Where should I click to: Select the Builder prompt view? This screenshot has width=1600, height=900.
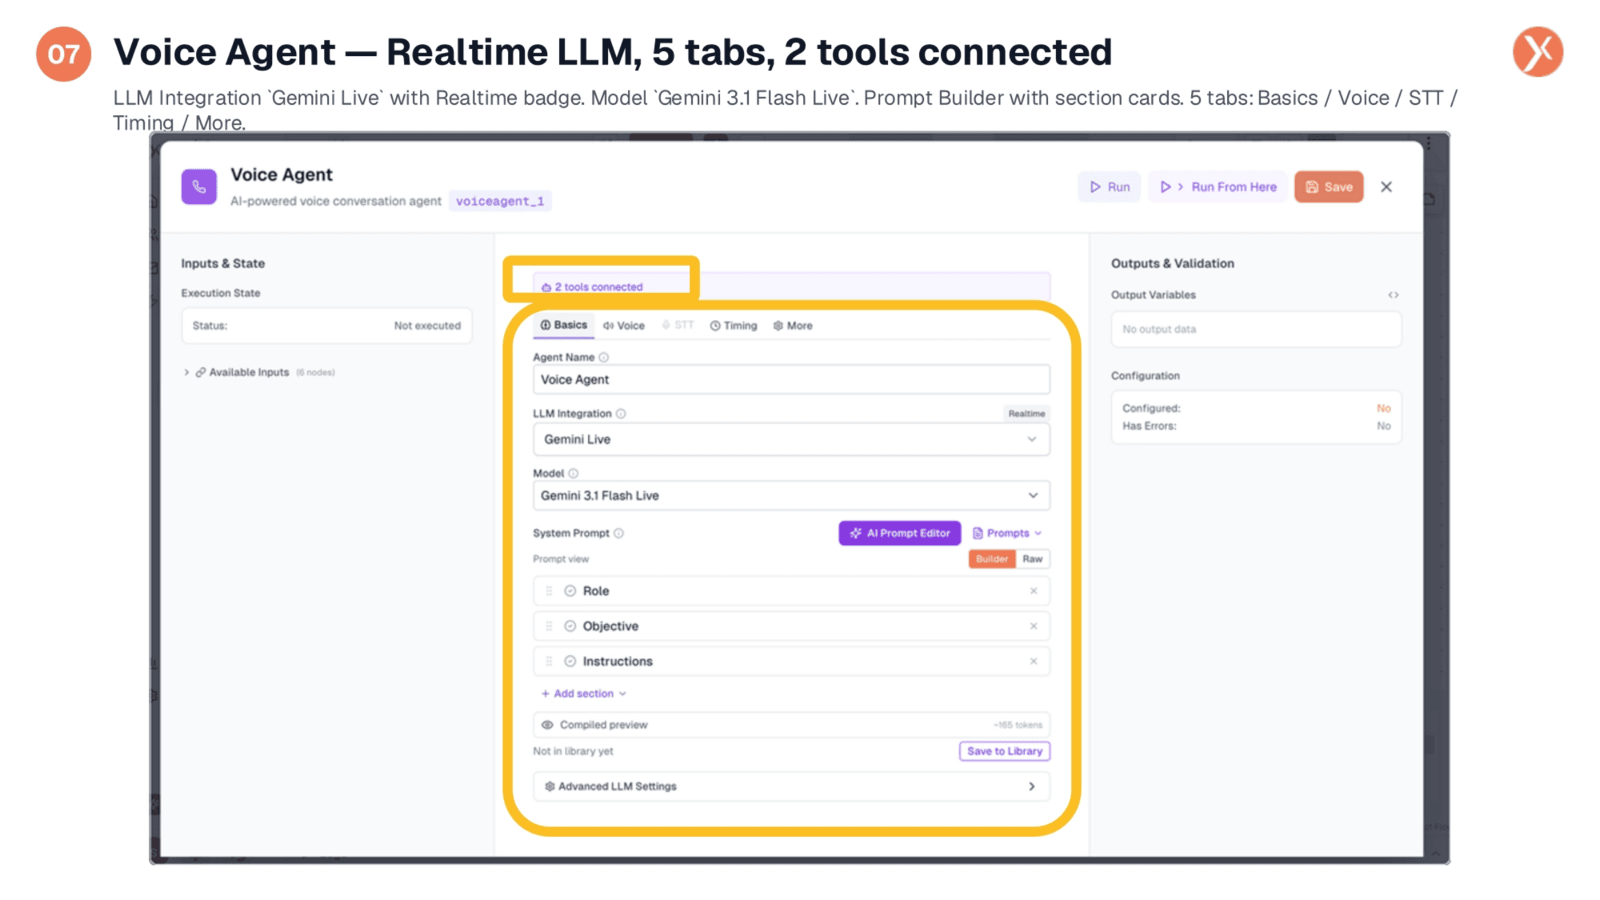(x=992, y=559)
